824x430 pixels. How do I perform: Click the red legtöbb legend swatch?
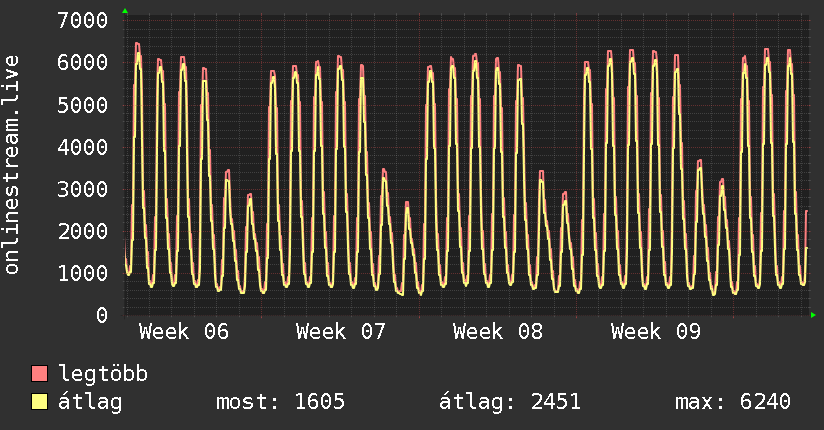coord(39,375)
